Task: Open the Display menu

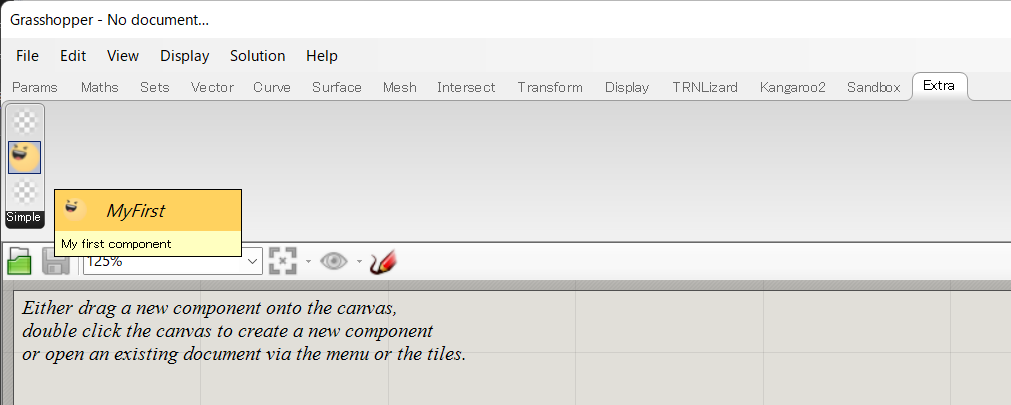Action: pos(184,56)
